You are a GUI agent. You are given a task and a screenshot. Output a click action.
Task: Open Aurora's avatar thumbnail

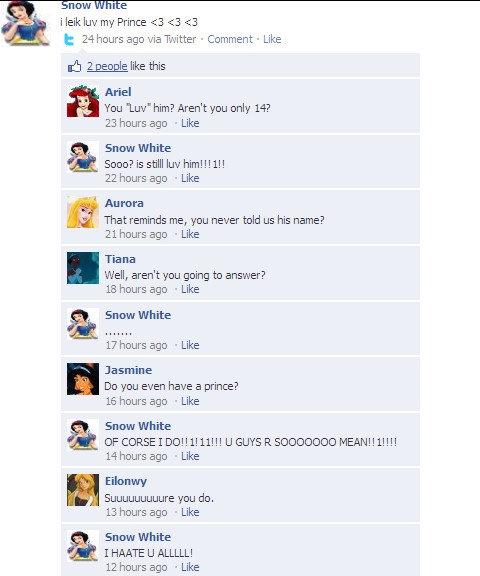[x=83, y=212]
